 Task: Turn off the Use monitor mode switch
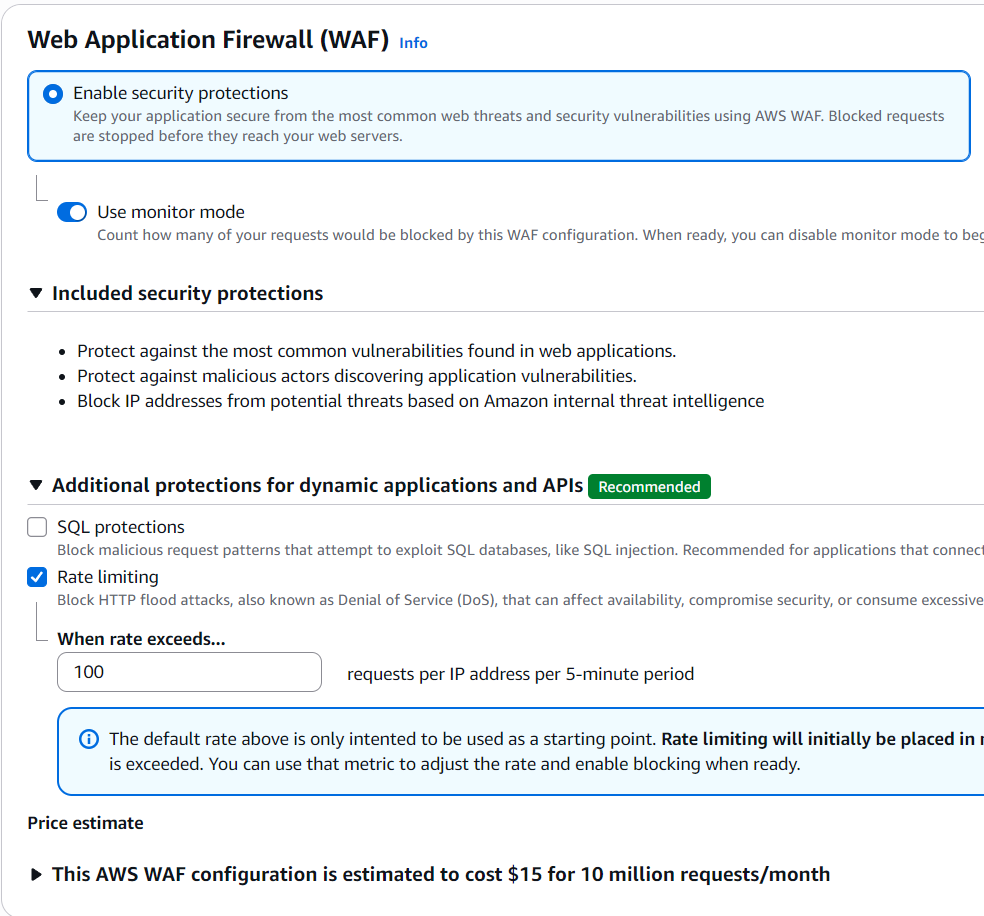(72, 212)
